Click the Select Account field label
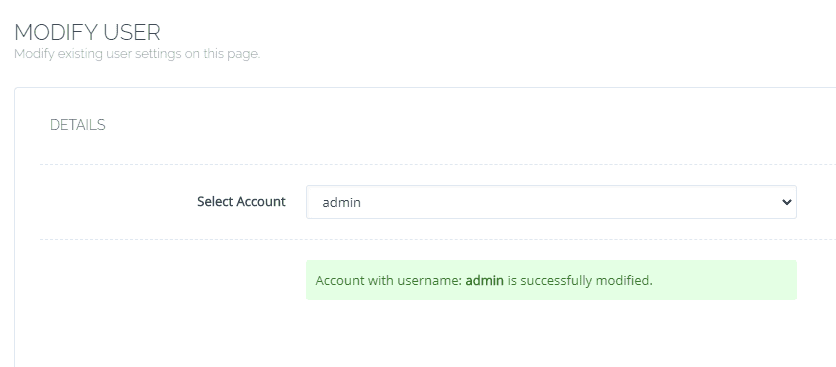Image resolution: width=836 pixels, height=367 pixels. 242,202
